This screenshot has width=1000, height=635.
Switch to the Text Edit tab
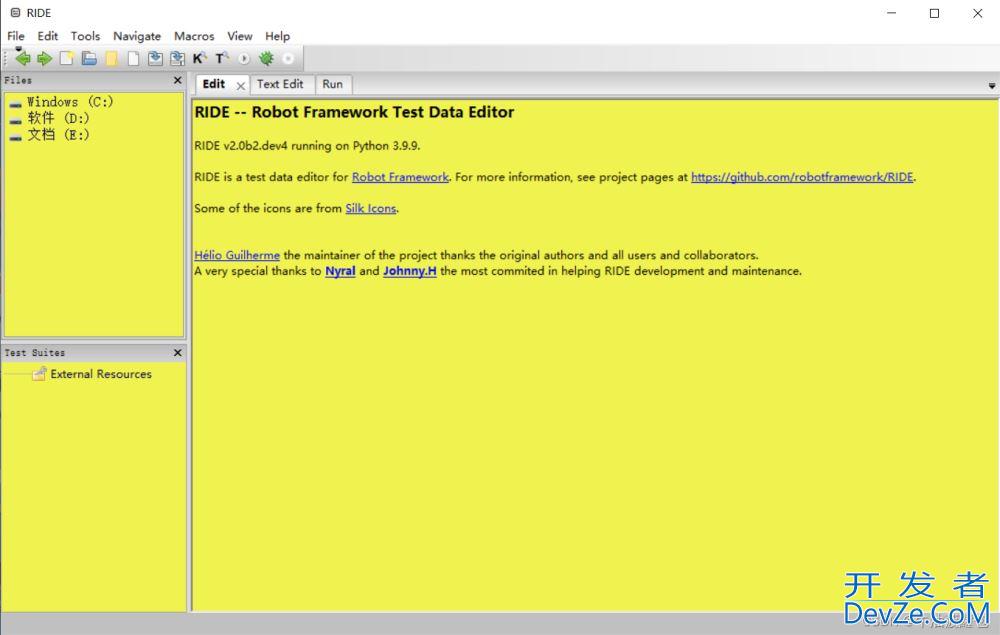pyautogui.click(x=280, y=84)
